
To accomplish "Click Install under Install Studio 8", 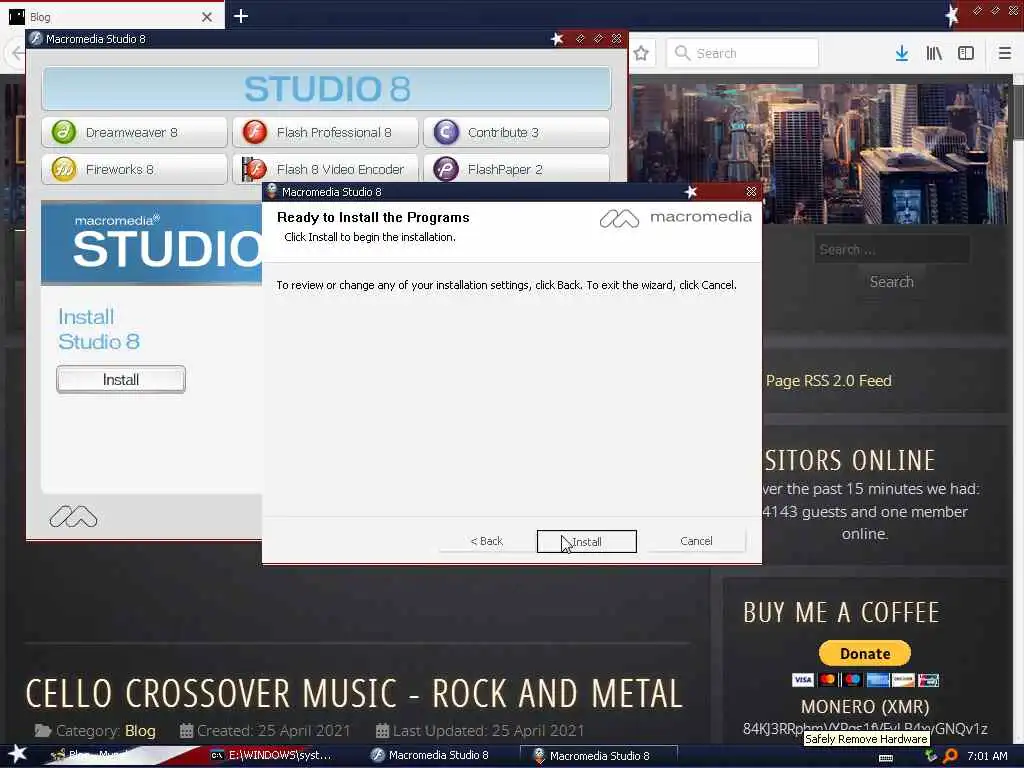I will pyautogui.click(x=121, y=379).
